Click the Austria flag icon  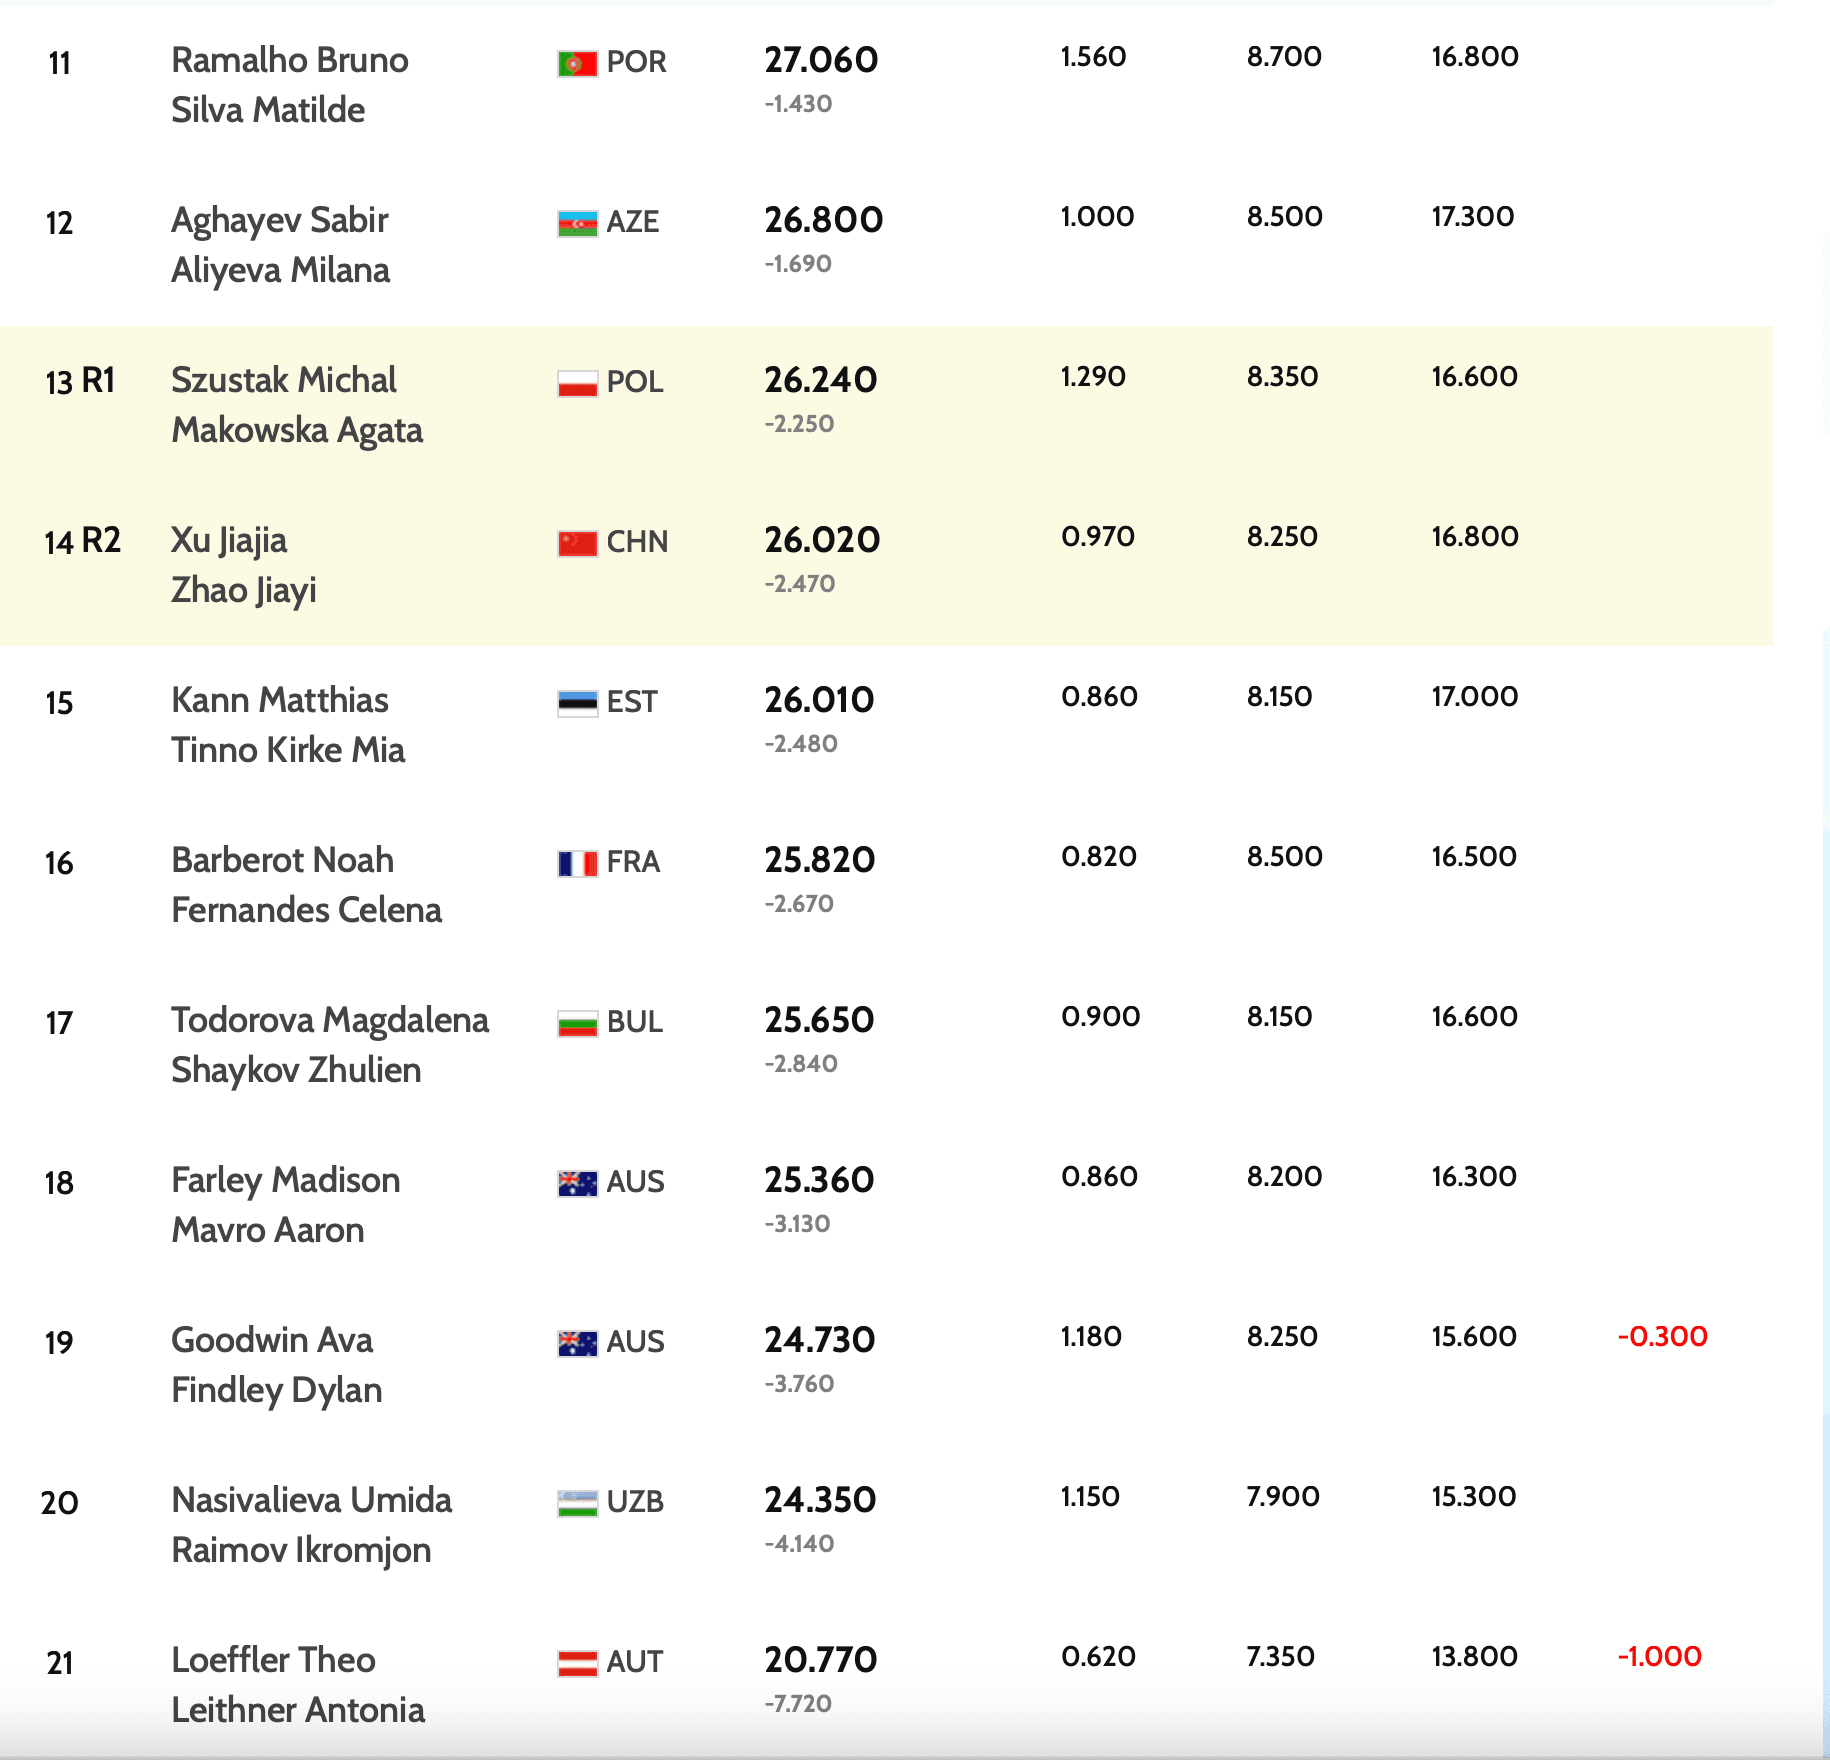(x=577, y=1663)
